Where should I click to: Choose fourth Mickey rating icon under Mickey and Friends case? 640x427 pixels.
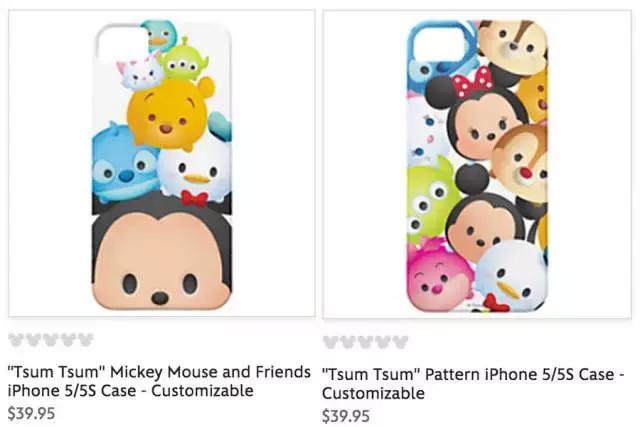68,340
